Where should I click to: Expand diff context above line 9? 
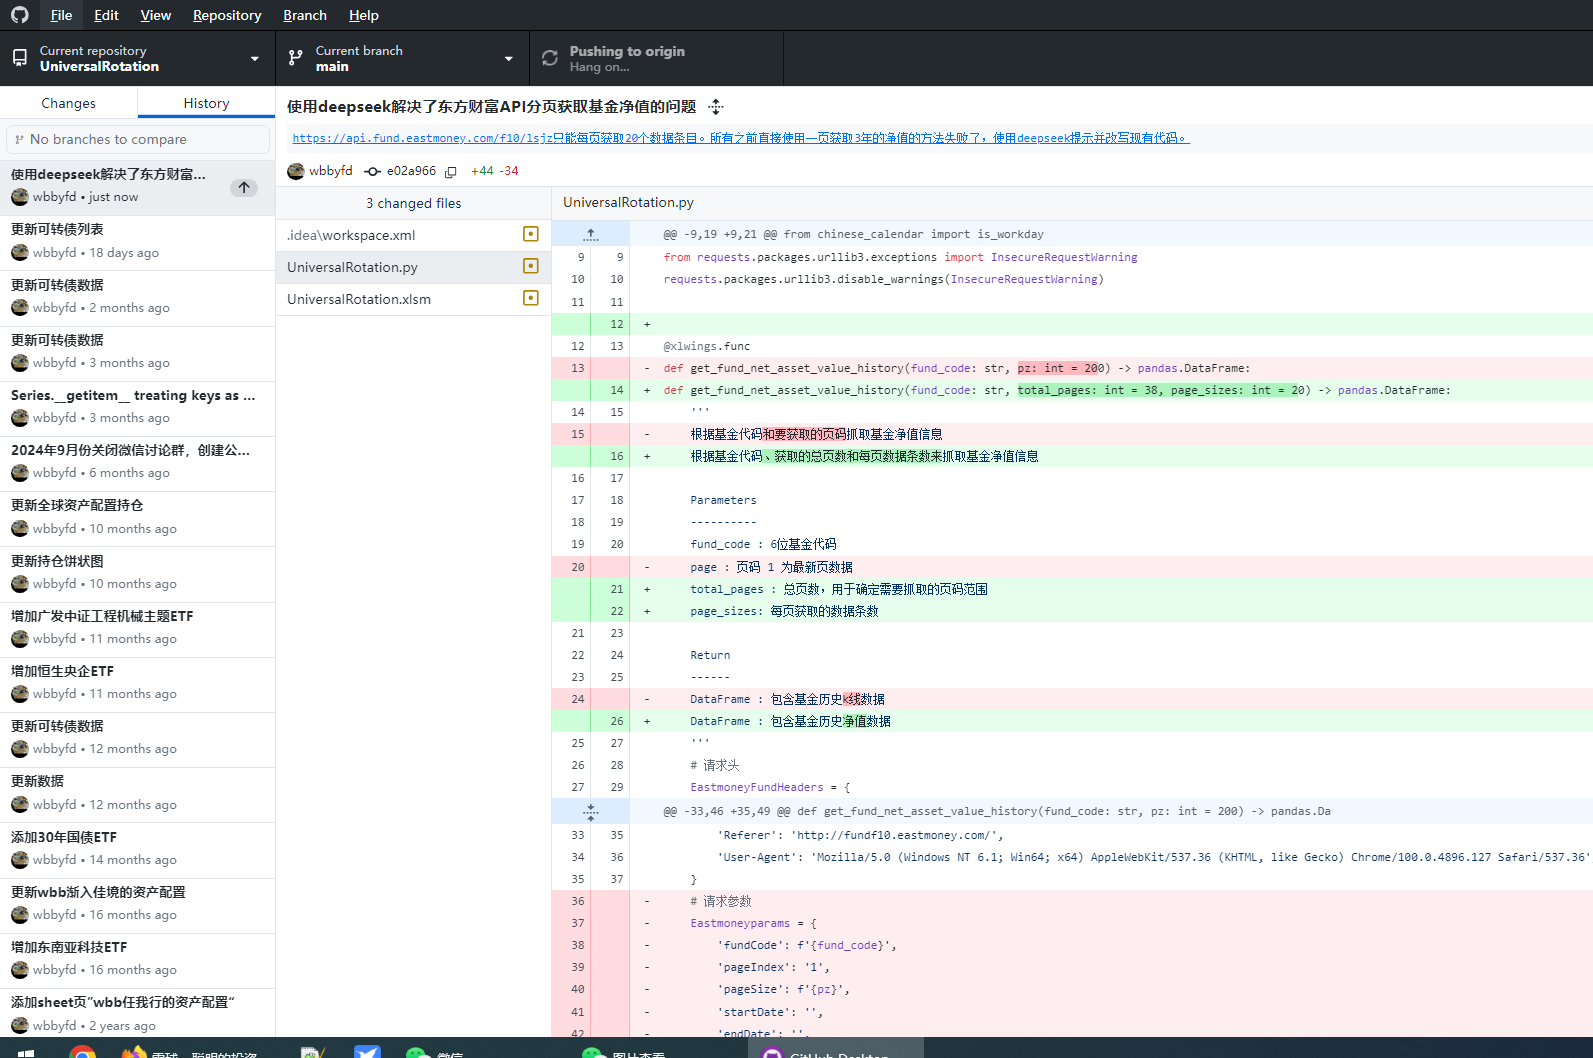(591, 234)
